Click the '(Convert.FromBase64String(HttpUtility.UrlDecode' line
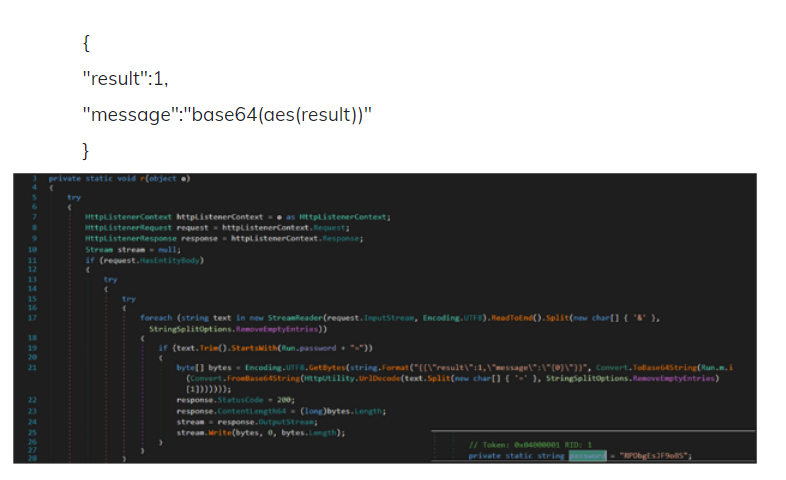The image size is (786, 480). click(x=453, y=378)
